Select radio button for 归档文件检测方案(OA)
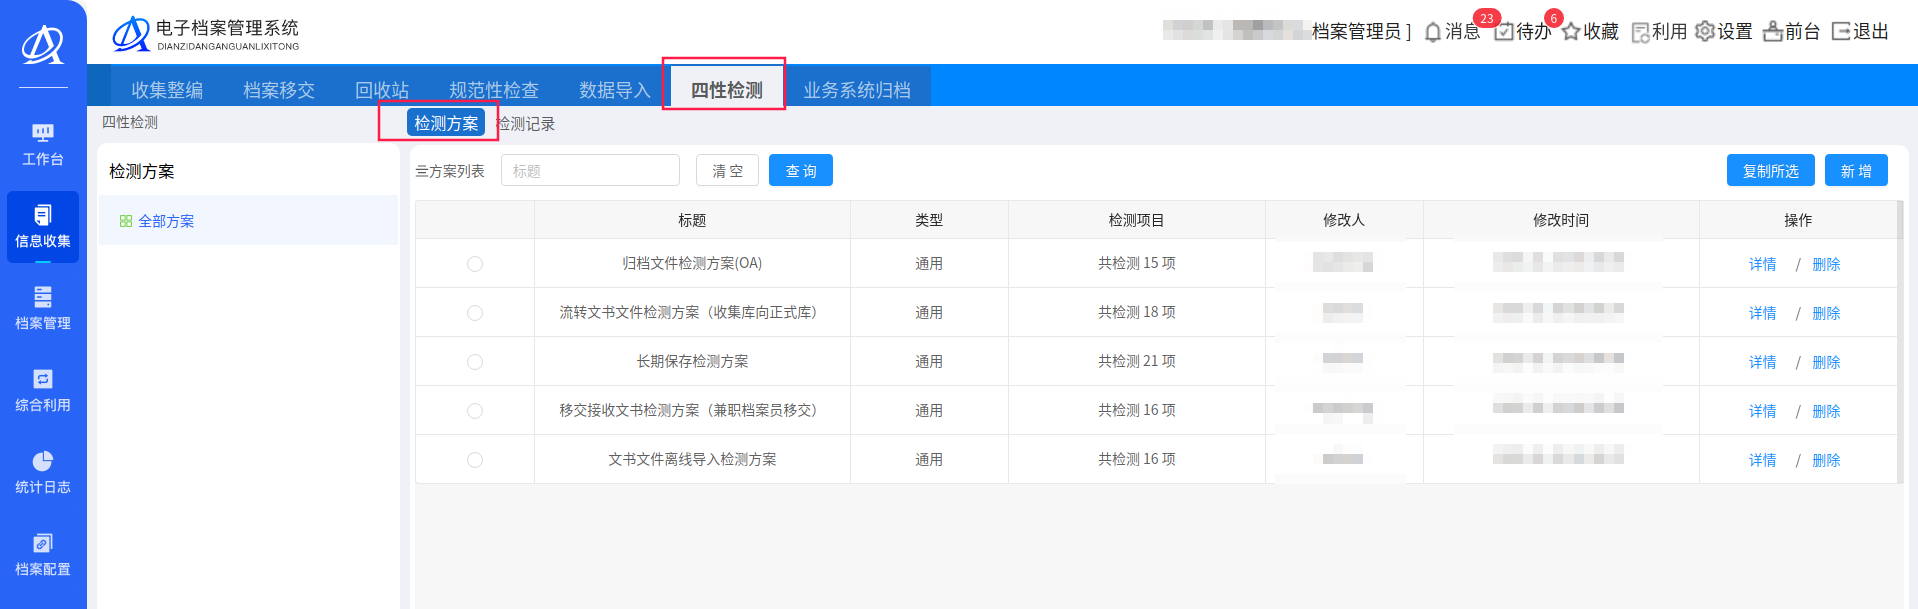 [x=475, y=264]
